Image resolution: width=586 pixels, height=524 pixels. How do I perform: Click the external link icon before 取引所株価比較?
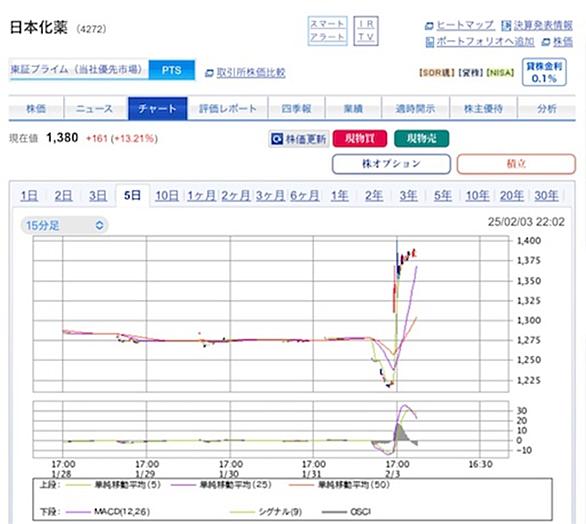click(209, 73)
